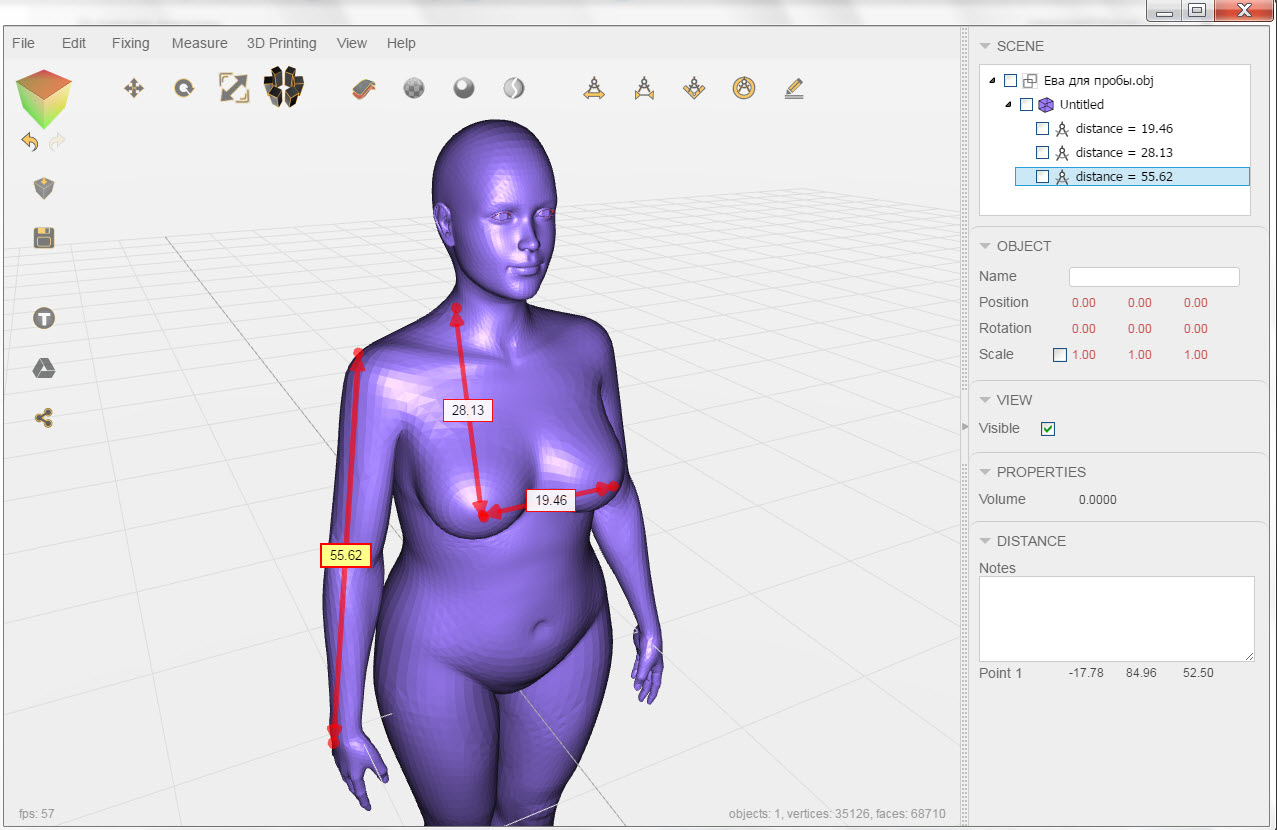Click the Notes text area
1277x830 pixels.
click(x=1116, y=618)
